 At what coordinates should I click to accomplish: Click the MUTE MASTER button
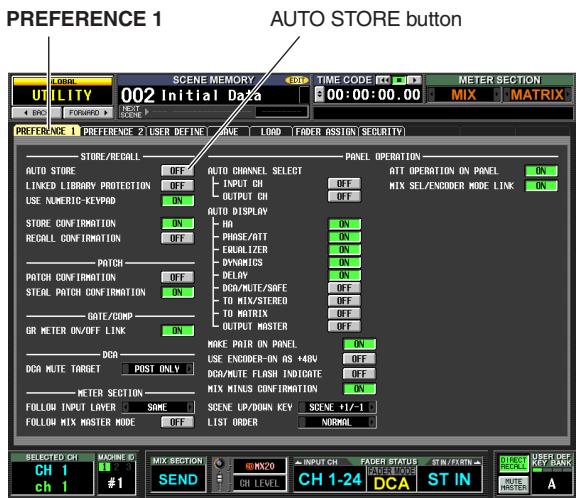tap(513, 484)
